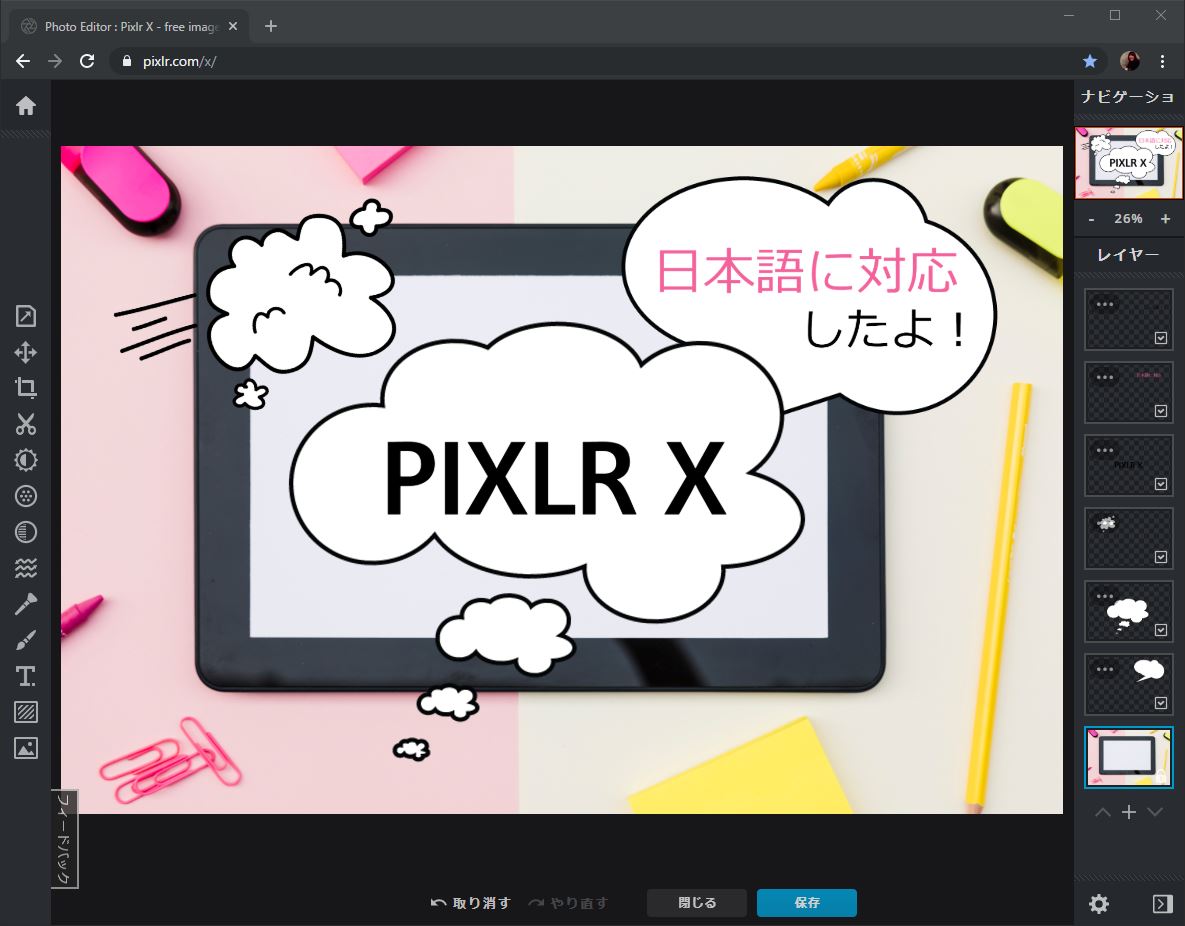Viewport: 1185px width, 926px height.
Task: Open the Properties/resize tool
Action: click(x=26, y=316)
